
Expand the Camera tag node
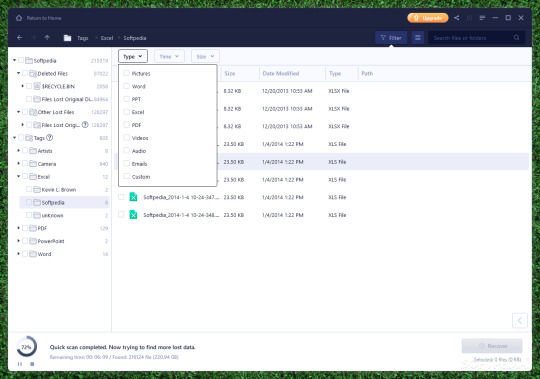coord(19,164)
